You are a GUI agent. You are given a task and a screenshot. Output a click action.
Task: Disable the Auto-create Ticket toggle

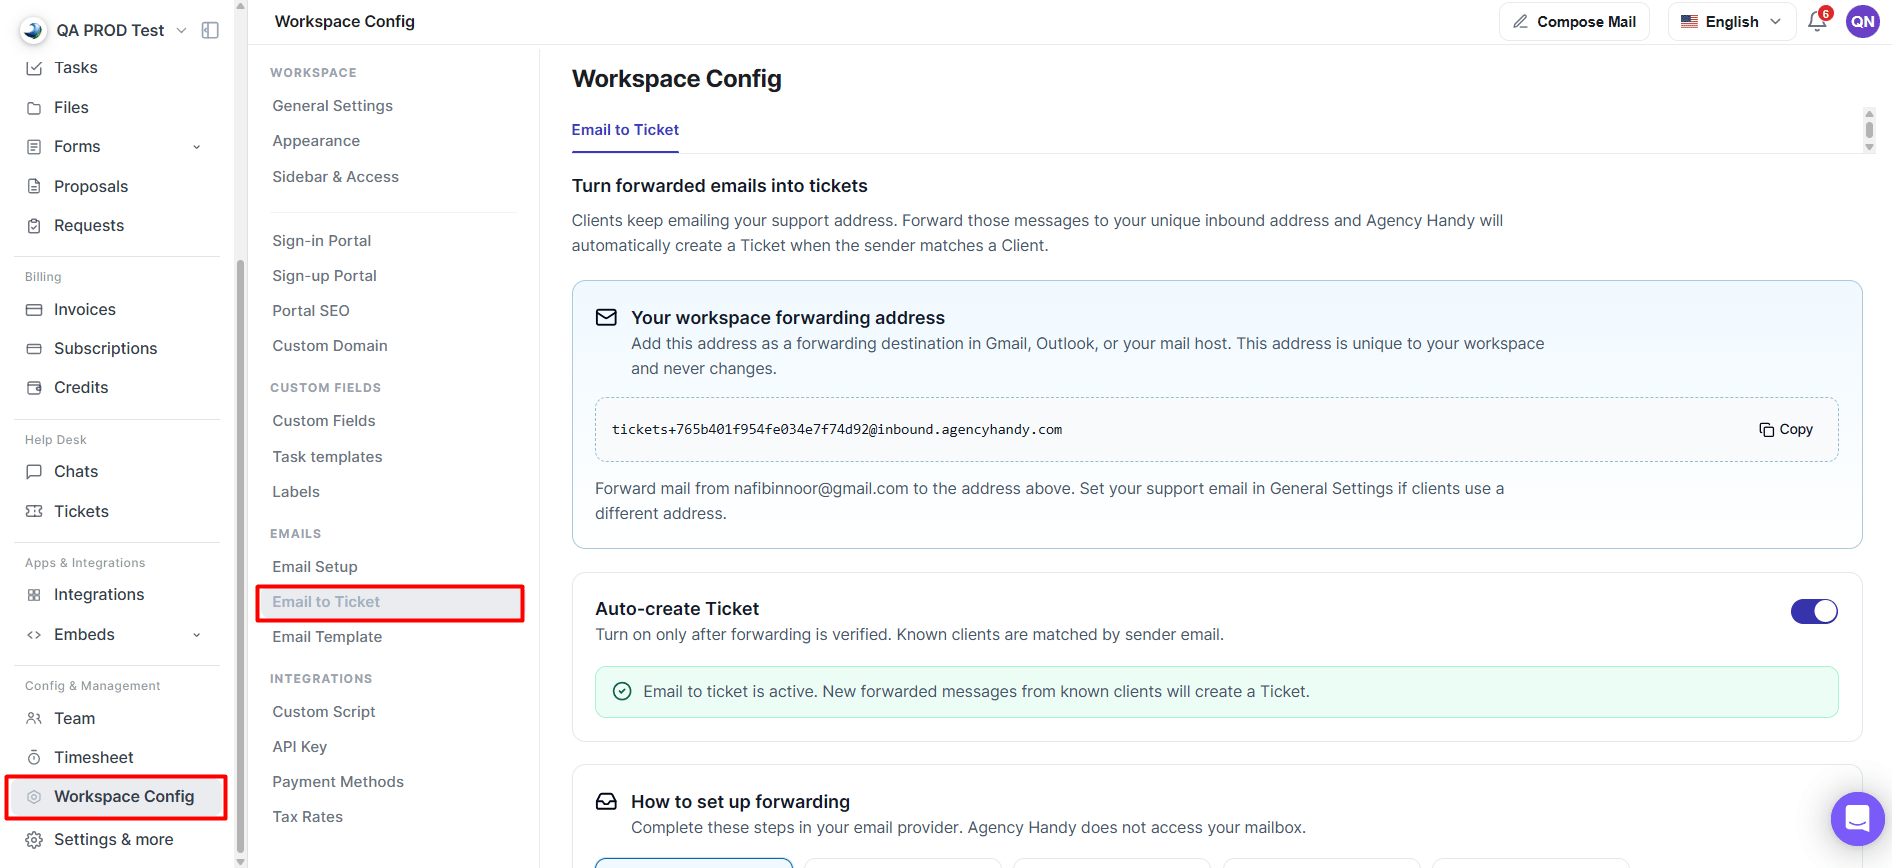pyautogui.click(x=1814, y=611)
